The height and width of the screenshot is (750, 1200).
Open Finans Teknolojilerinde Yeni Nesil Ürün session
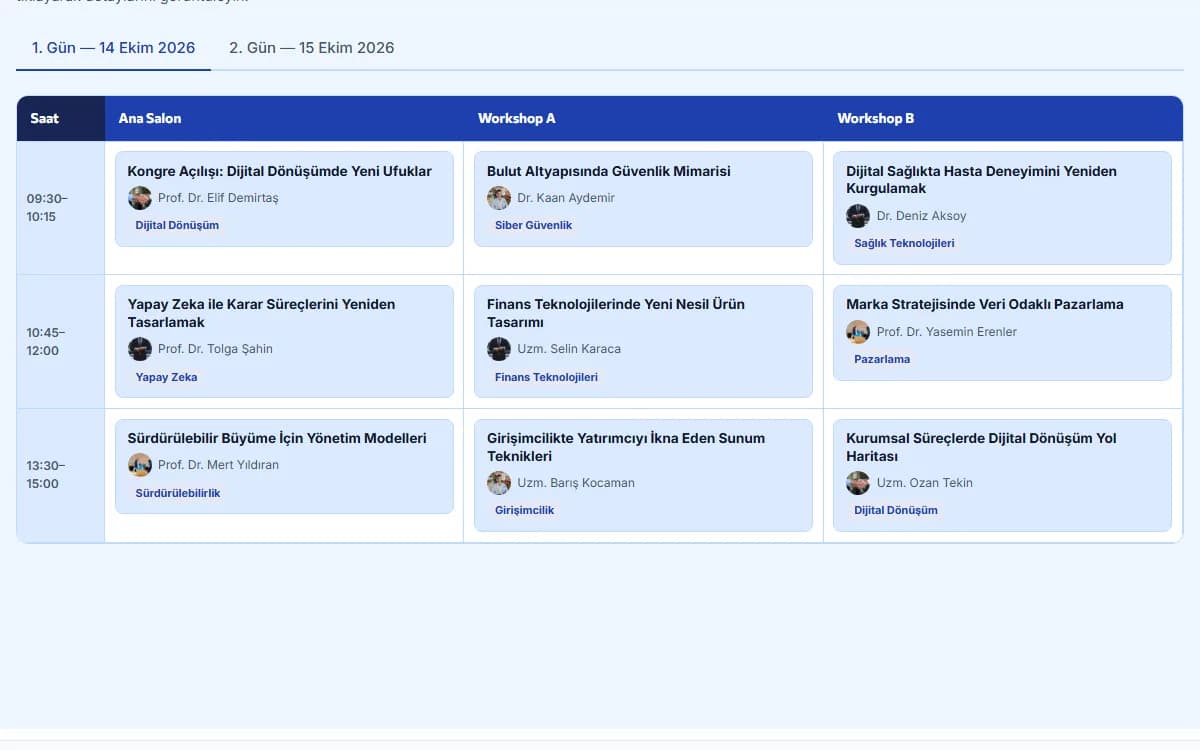pos(643,341)
